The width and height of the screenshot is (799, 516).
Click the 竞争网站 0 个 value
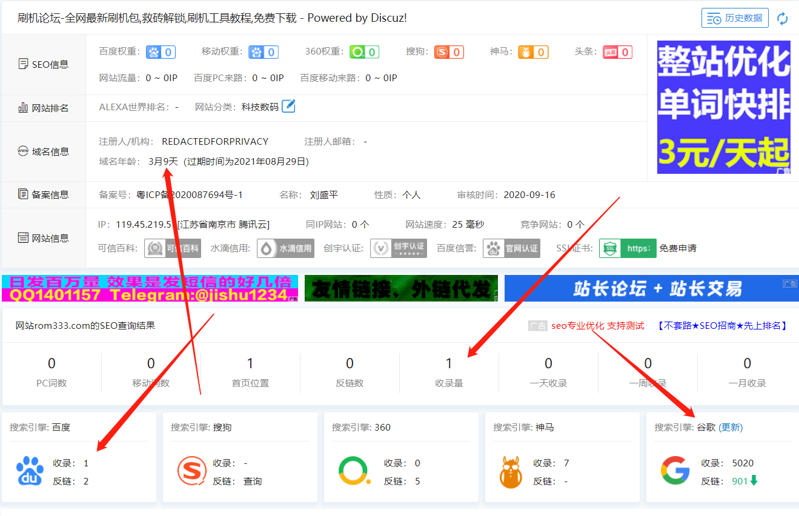pyautogui.click(x=575, y=224)
